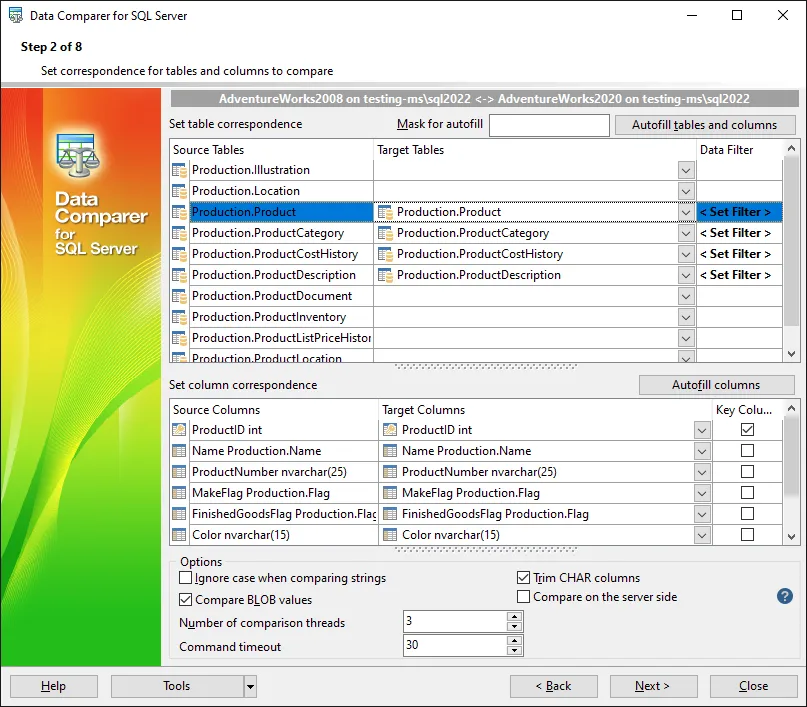Click the table icon beside Production.Illustration
807x707 pixels.
[x=180, y=170]
